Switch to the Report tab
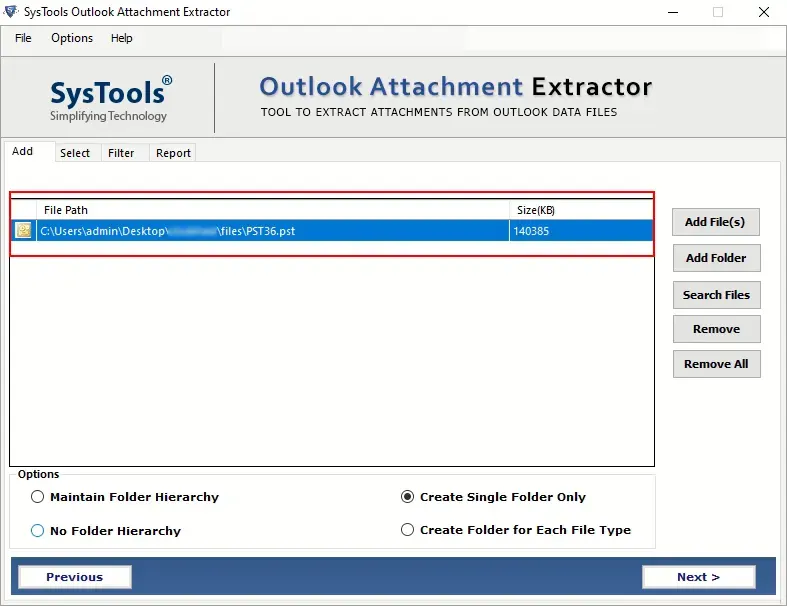Screen dimensions: 787x606 (x=173, y=153)
